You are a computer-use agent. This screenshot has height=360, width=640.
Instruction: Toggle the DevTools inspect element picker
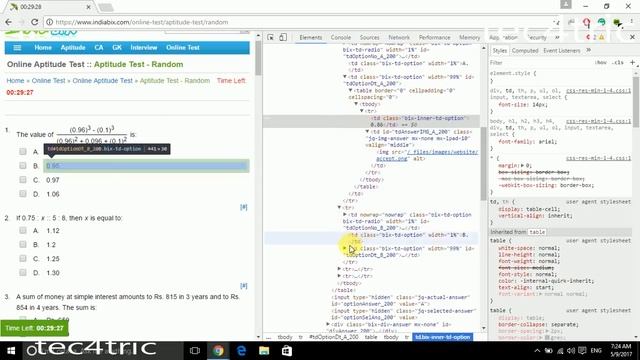[x=270, y=37]
